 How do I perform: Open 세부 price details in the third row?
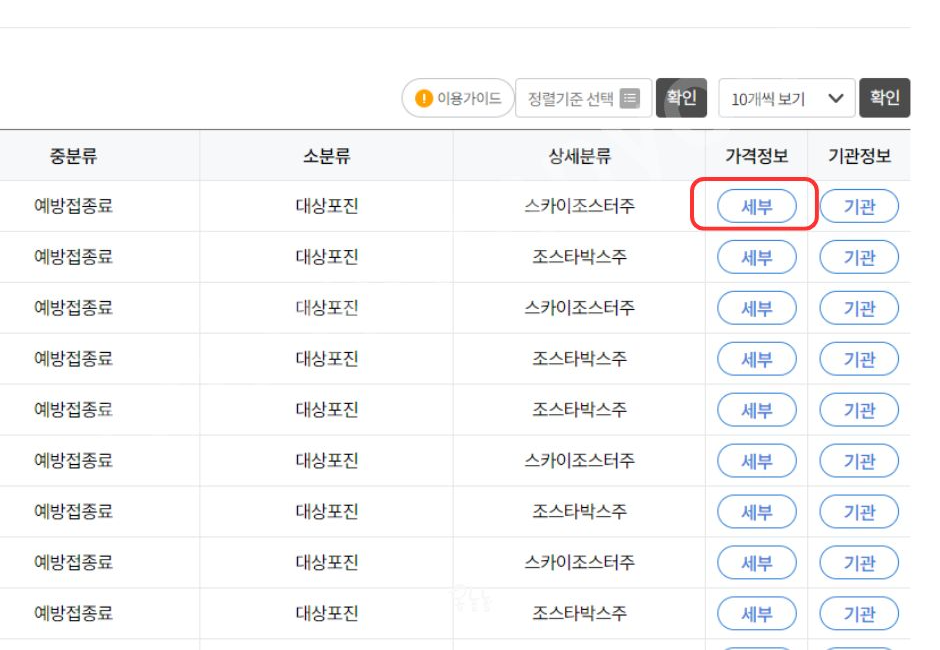[757, 308]
